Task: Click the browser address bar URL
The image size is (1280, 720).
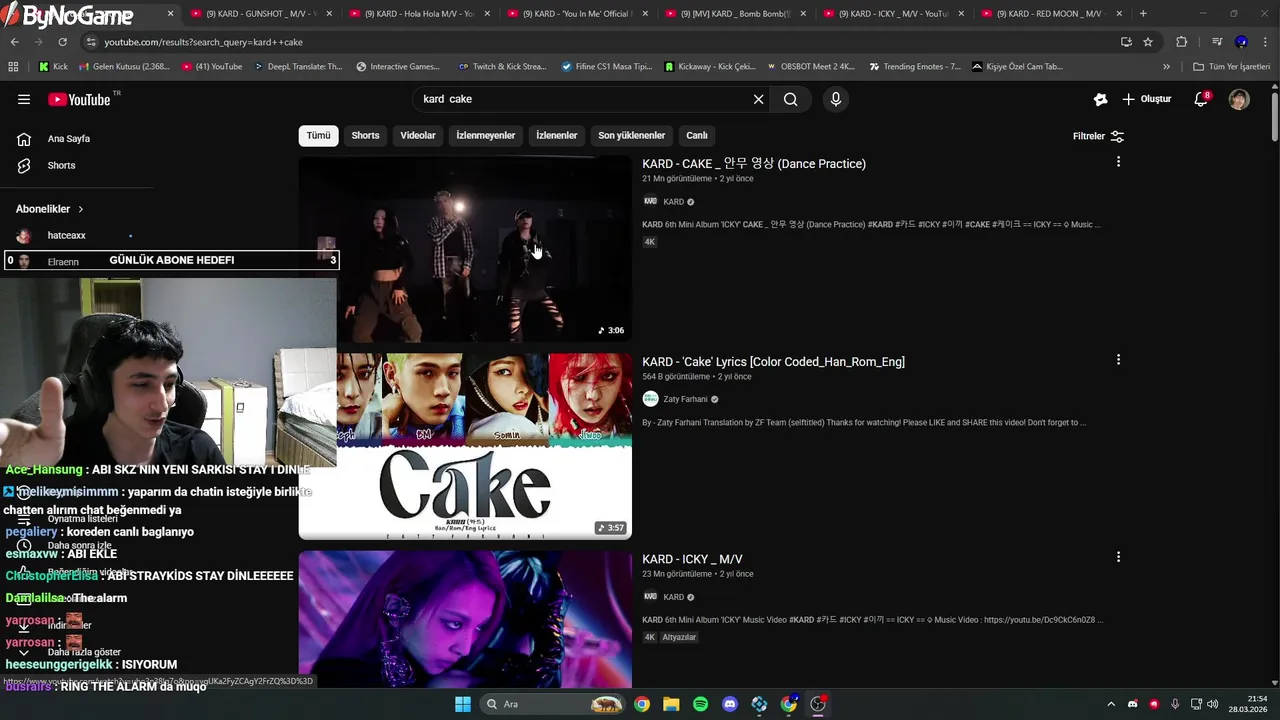Action: click(203, 42)
